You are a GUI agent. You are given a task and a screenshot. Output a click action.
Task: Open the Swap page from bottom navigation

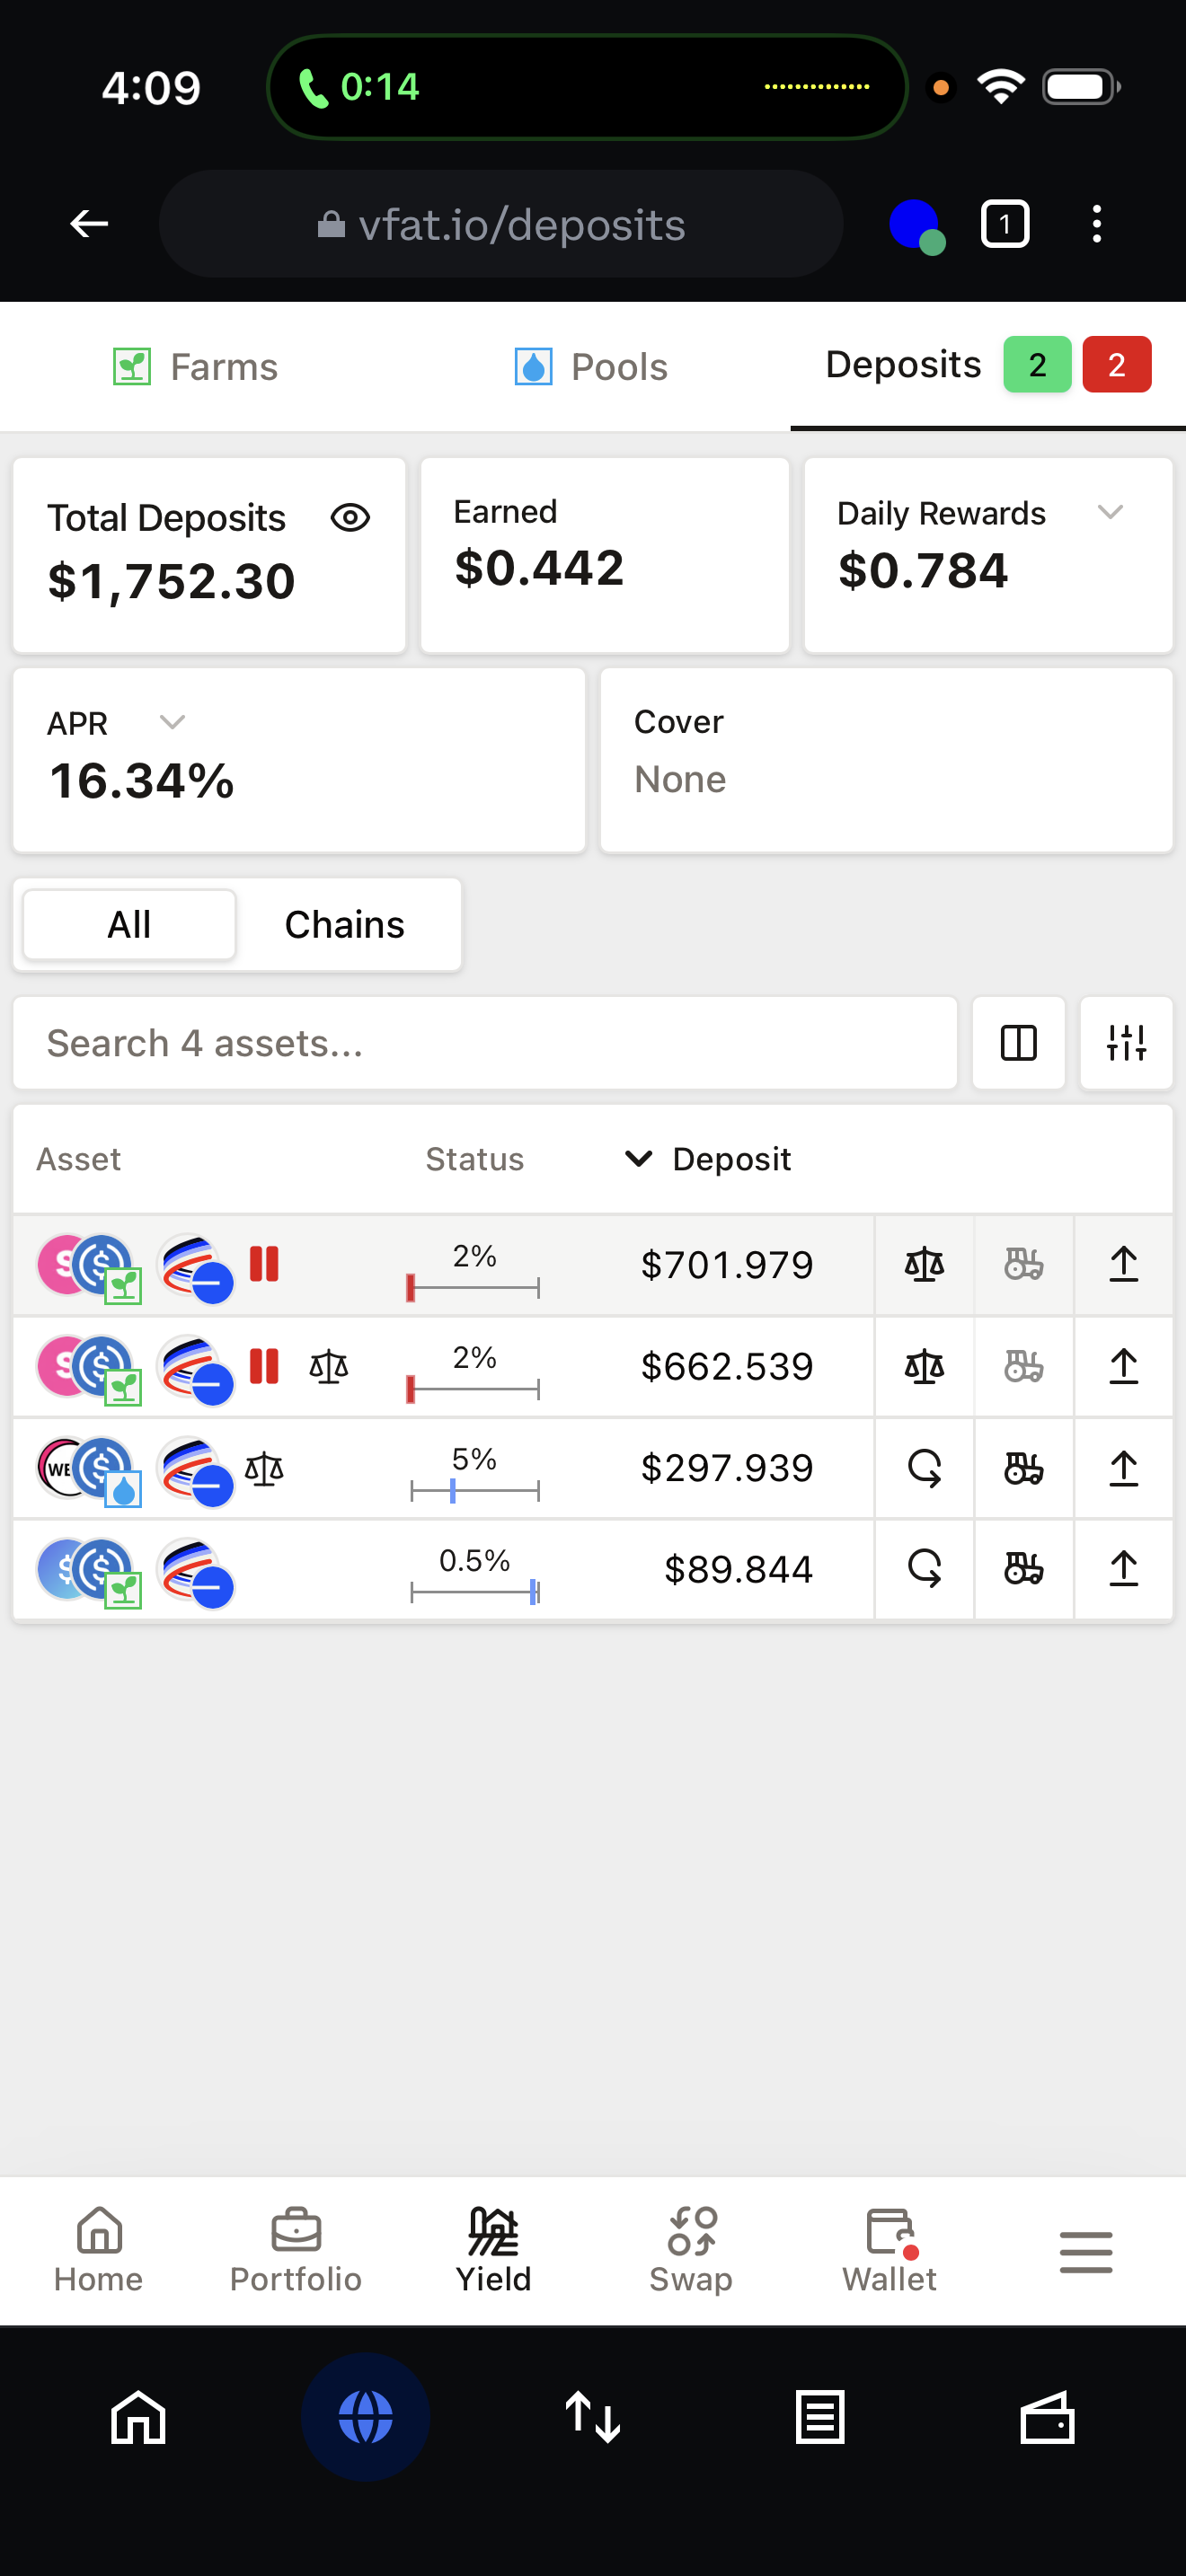point(691,2250)
